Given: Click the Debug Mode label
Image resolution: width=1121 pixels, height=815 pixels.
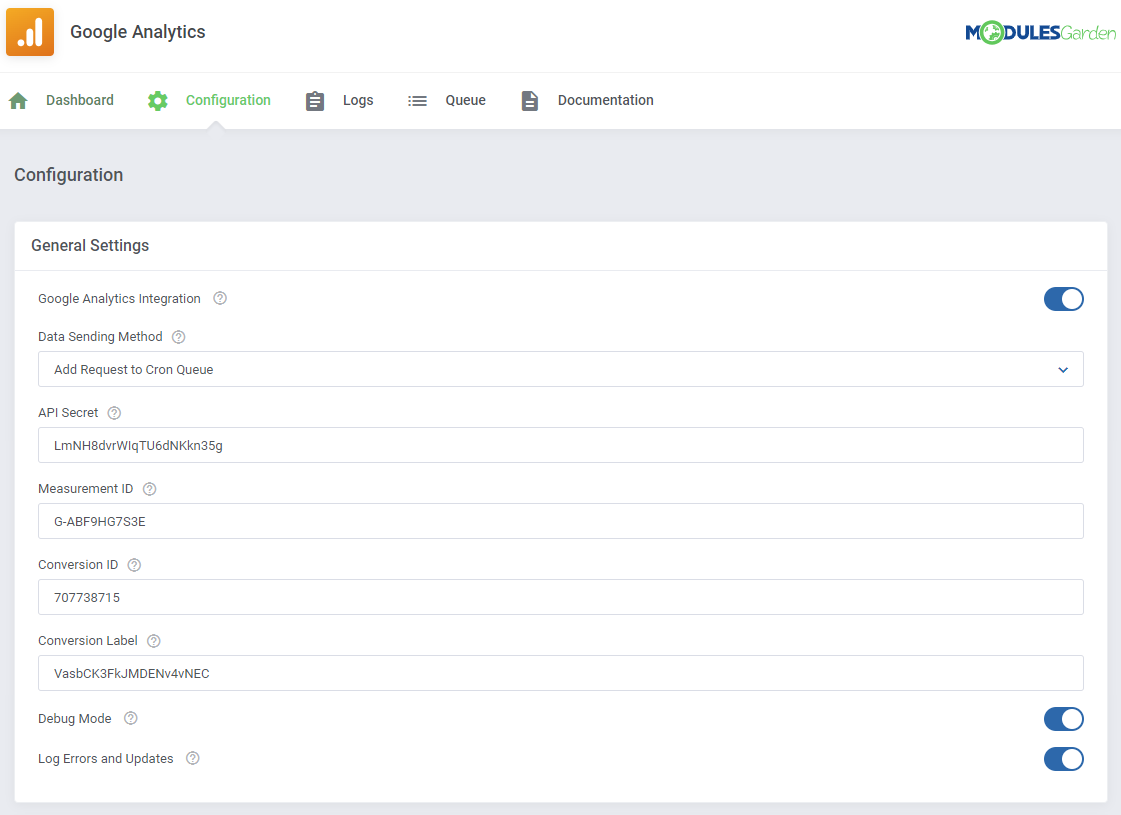Looking at the screenshot, I should click(75, 718).
